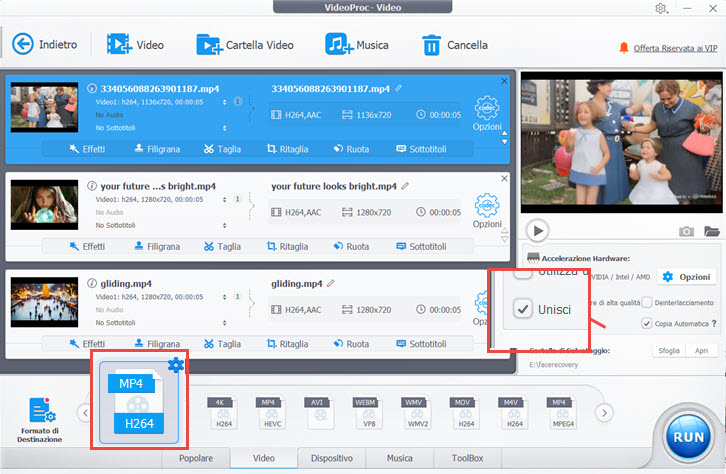The image size is (726, 474).
Task: Open codec Opzioni for 334056088263901187.mp4
Action: point(487,113)
